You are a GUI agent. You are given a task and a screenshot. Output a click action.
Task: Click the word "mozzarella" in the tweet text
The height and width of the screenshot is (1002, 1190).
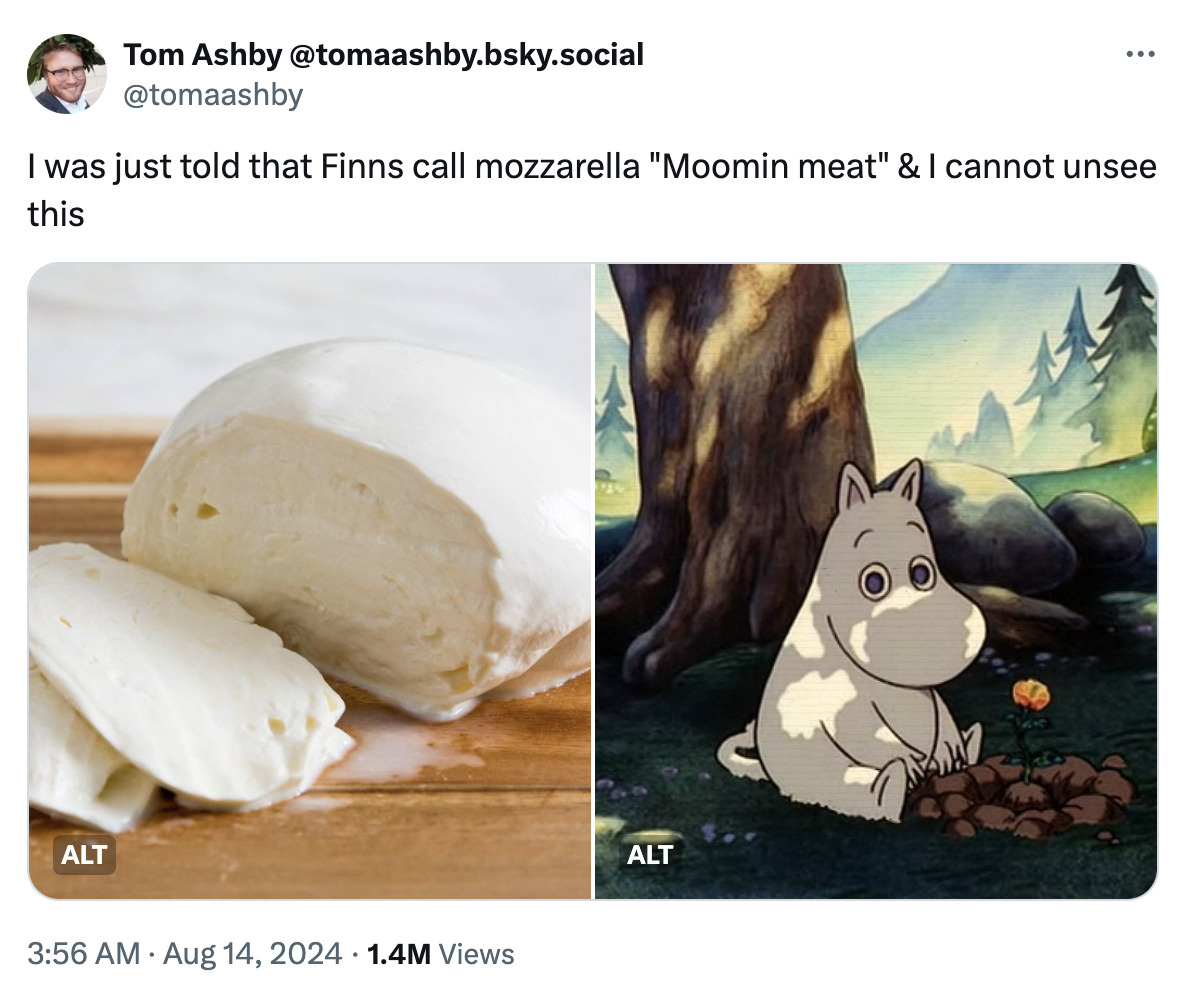[552, 167]
